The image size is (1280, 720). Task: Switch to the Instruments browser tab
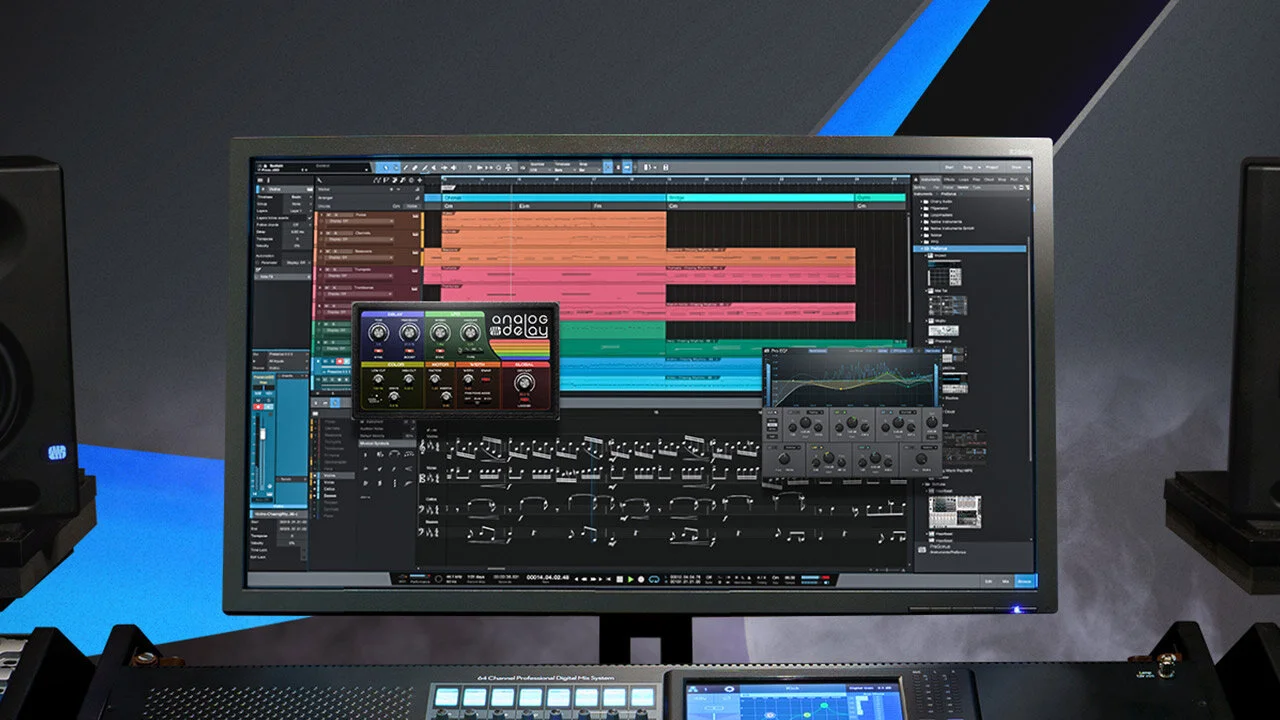tap(931, 180)
